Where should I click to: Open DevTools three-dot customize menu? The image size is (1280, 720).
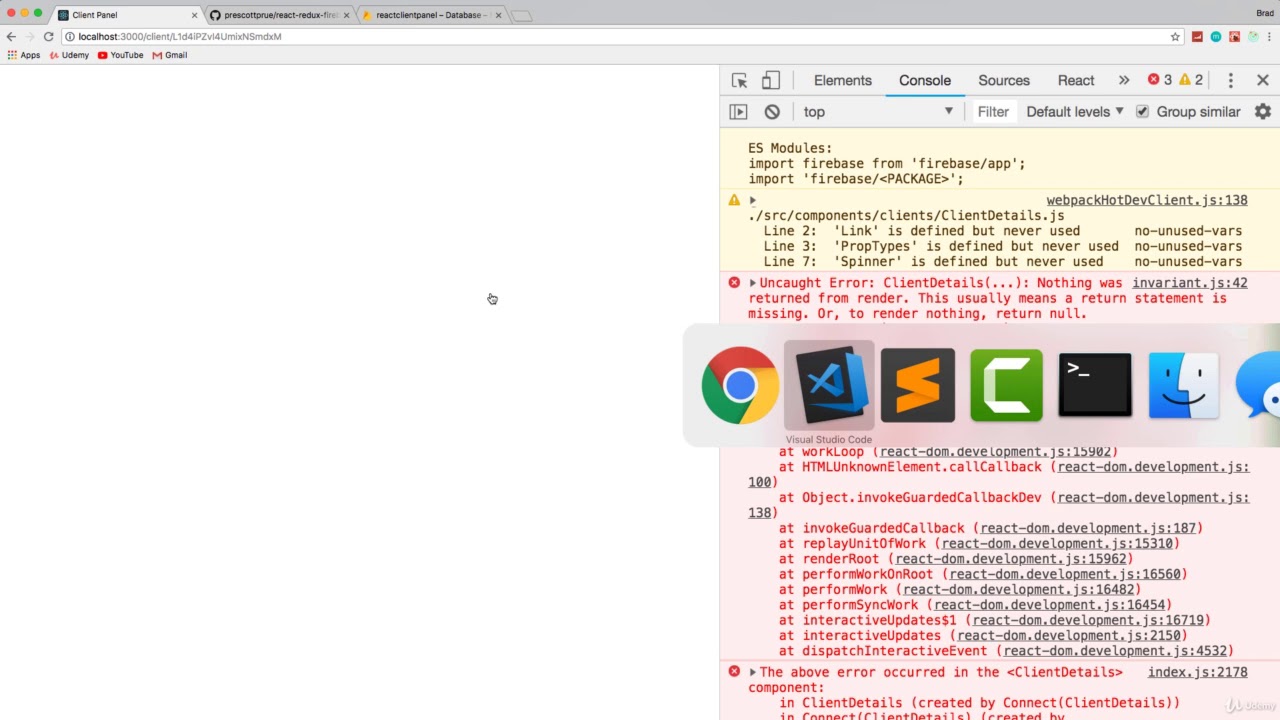pos(1231,80)
